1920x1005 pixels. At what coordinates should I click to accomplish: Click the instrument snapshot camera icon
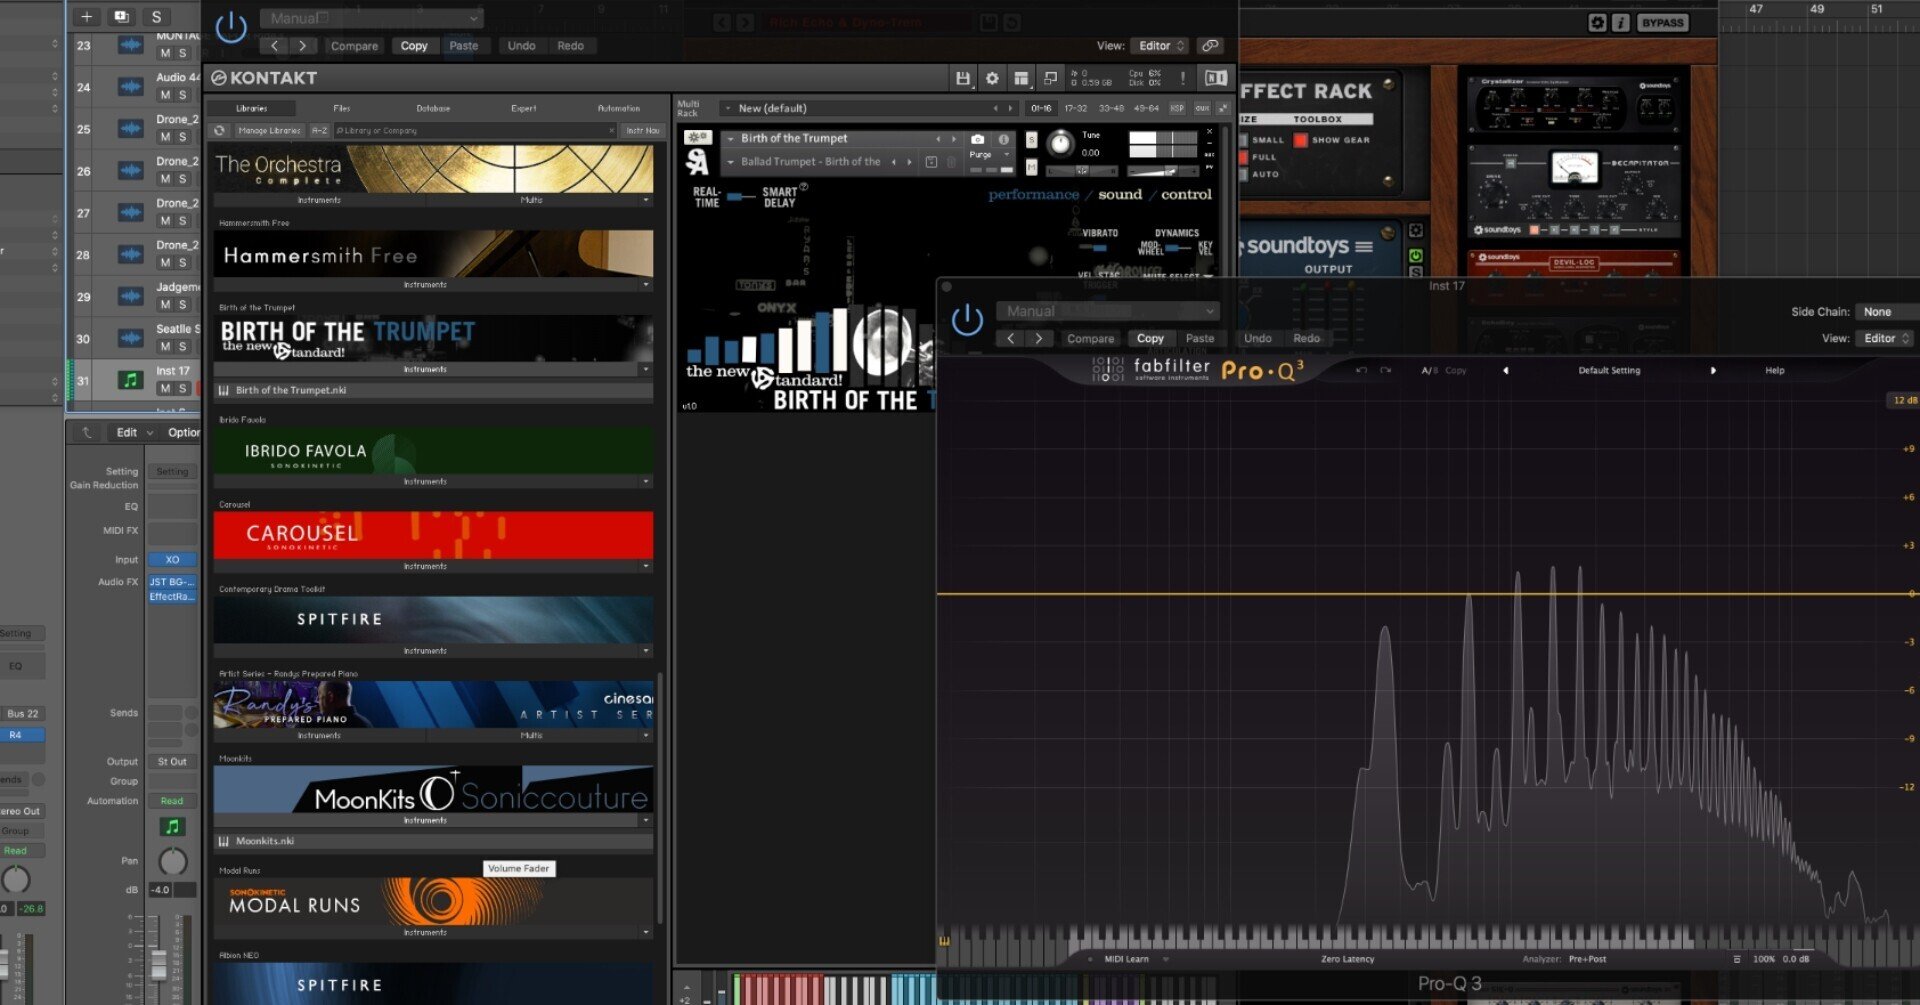[977, 139]
